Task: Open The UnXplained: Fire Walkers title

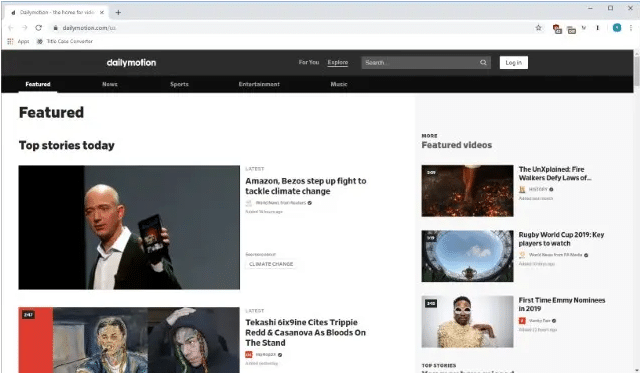Action: coord(555,173)
